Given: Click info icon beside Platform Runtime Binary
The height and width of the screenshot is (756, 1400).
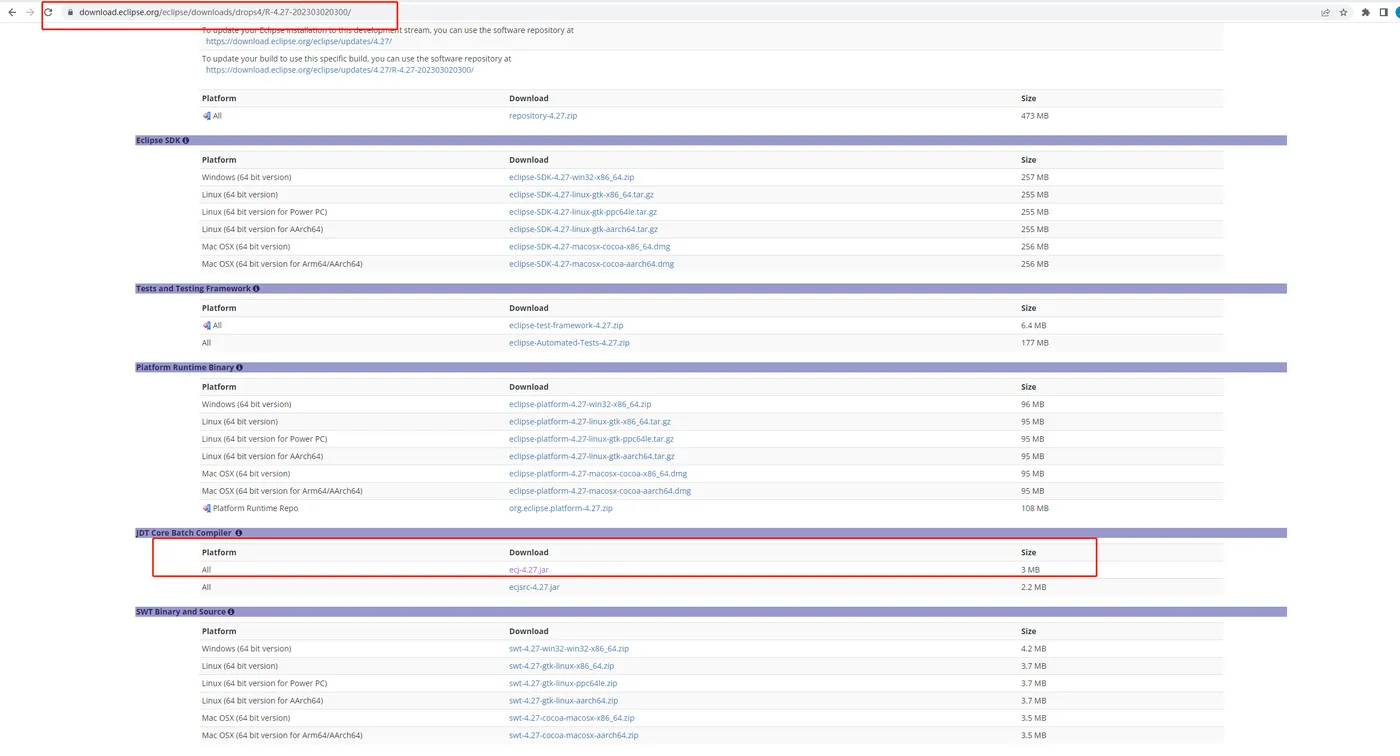Looking at the screenshot, I should 239,368.
